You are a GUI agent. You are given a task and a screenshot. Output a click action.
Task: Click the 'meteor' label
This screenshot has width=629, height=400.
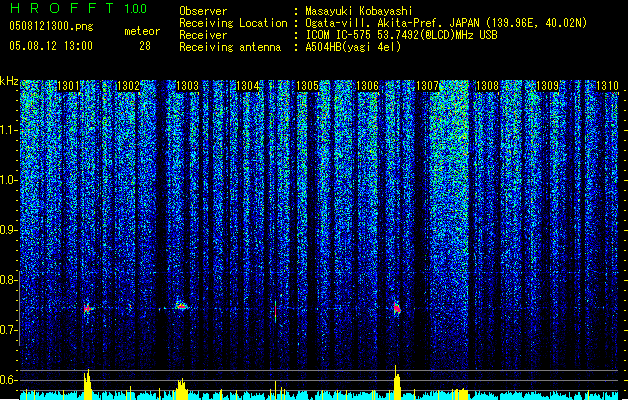coord(142,31)
